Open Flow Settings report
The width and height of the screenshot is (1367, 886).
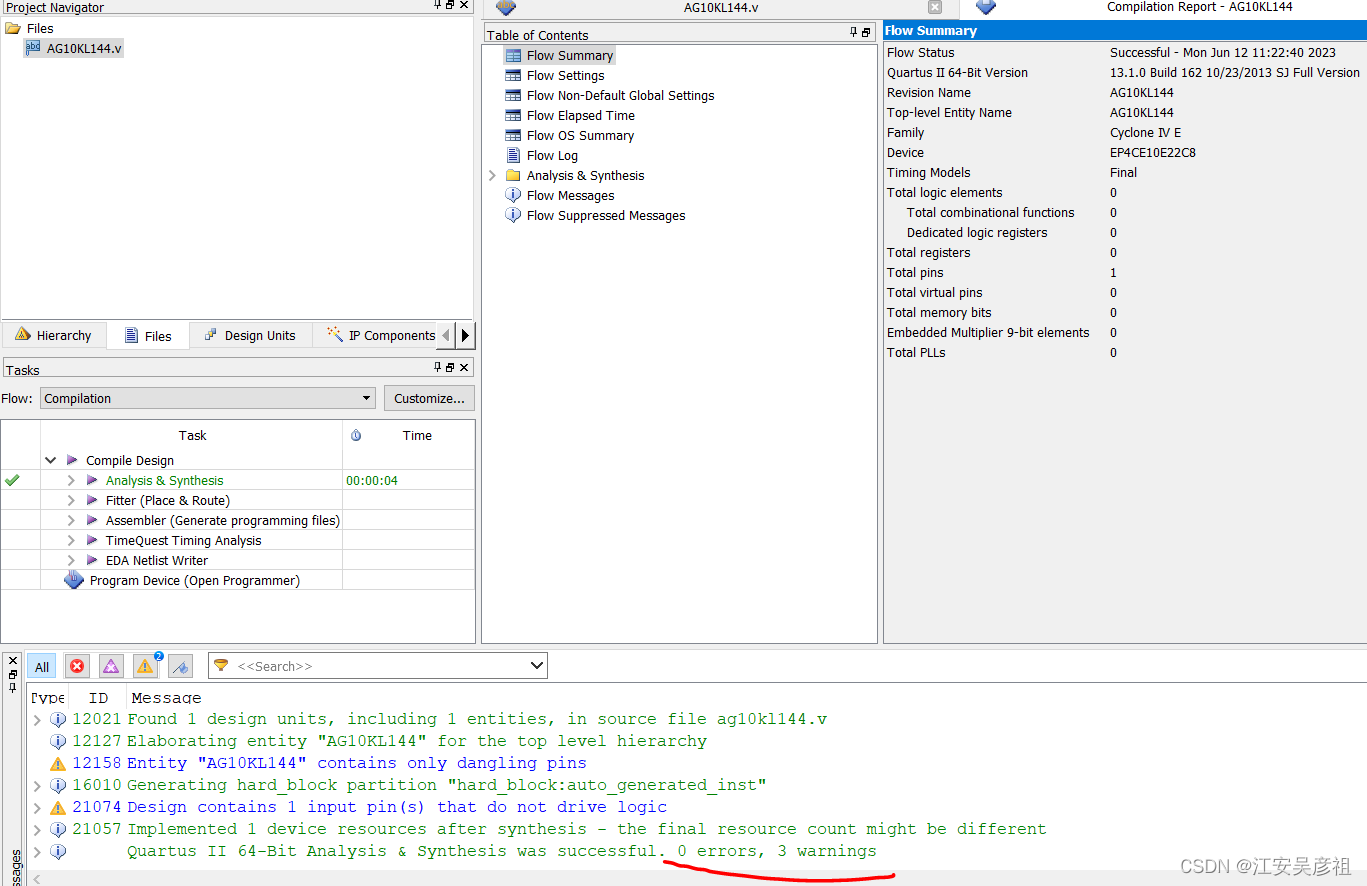(x=565, y=76)
